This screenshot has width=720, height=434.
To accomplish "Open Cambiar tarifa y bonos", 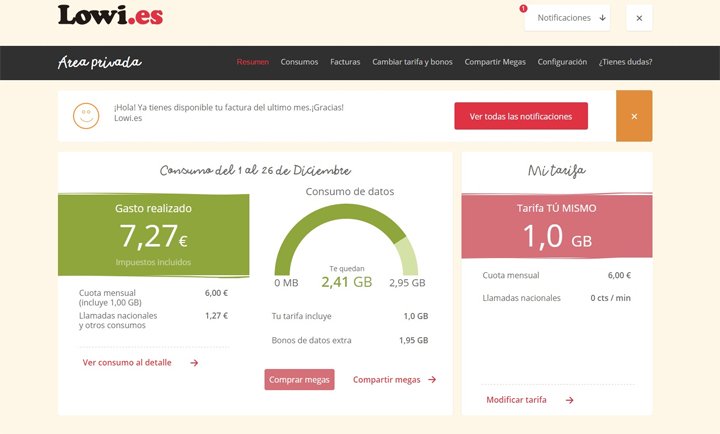I will point(412,62).
